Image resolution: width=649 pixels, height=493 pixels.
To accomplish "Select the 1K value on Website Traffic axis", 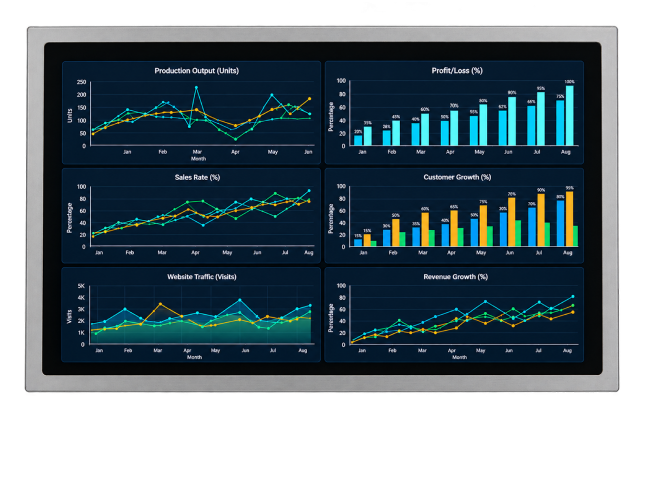I will [x=81, y=333].
